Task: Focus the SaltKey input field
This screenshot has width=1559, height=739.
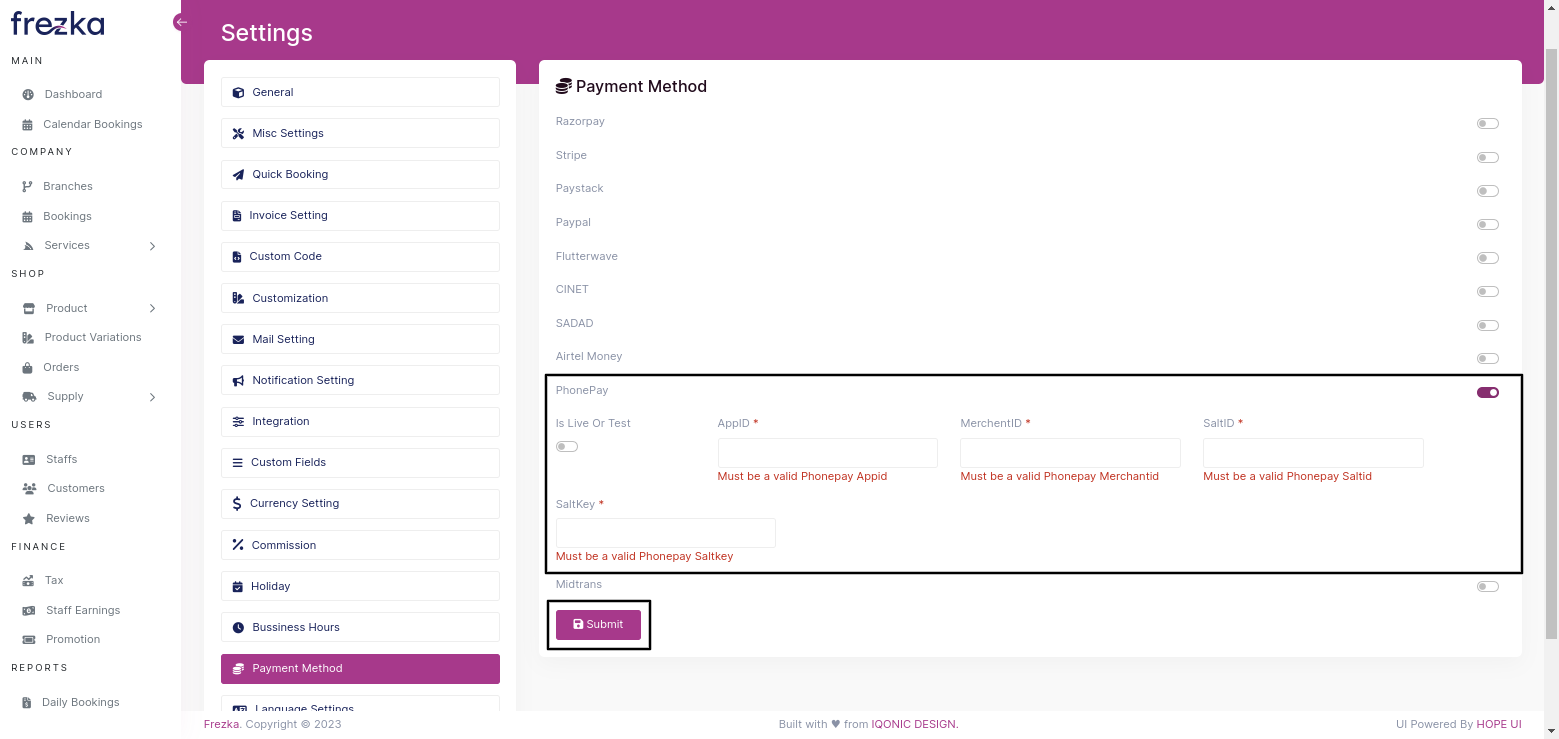Action: click(666, 533)
